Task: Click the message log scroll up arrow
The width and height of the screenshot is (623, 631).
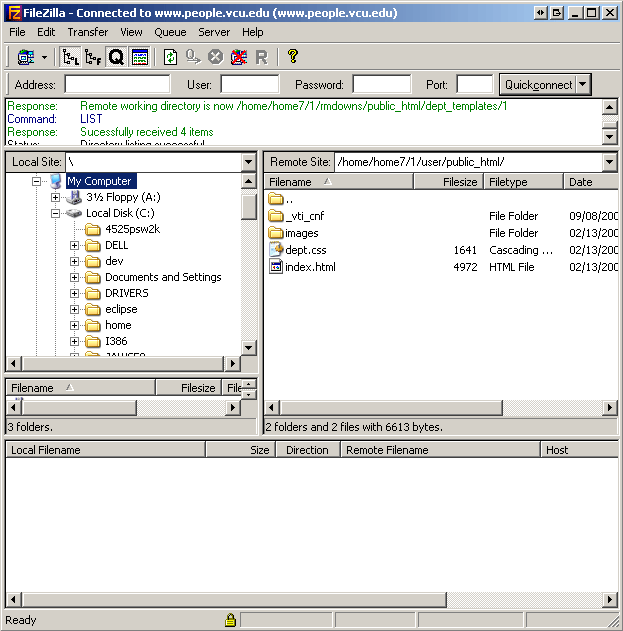Action: (x=610, y=107)
